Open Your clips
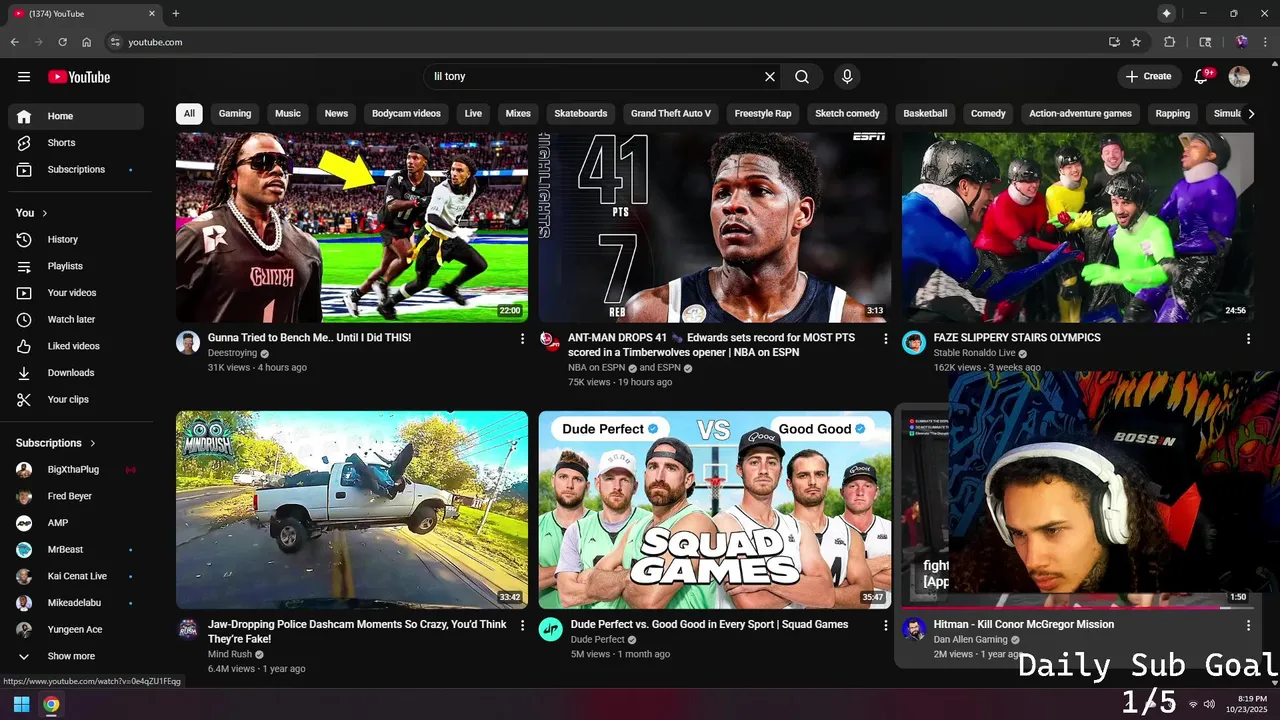 [x=76, y=400]
